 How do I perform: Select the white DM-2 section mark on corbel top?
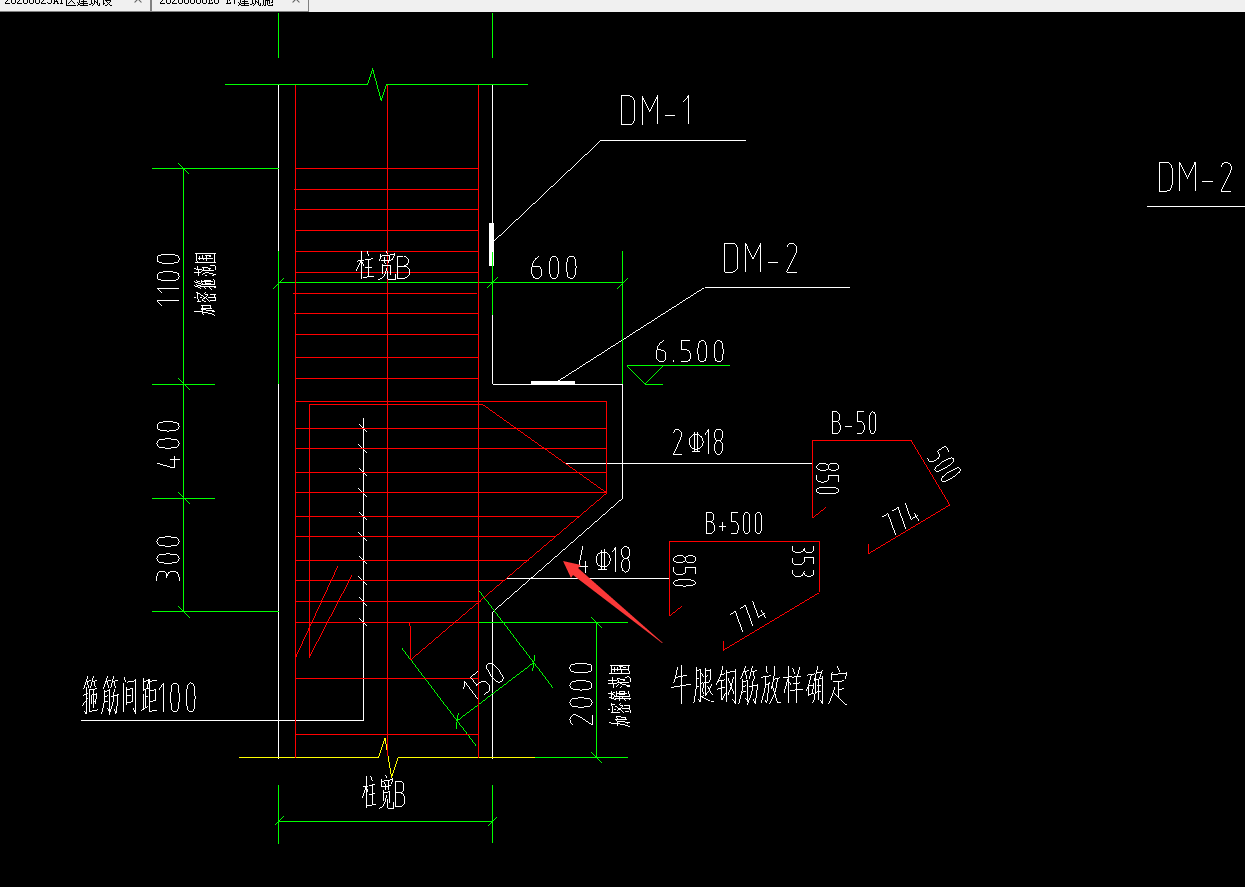[553, 381]
